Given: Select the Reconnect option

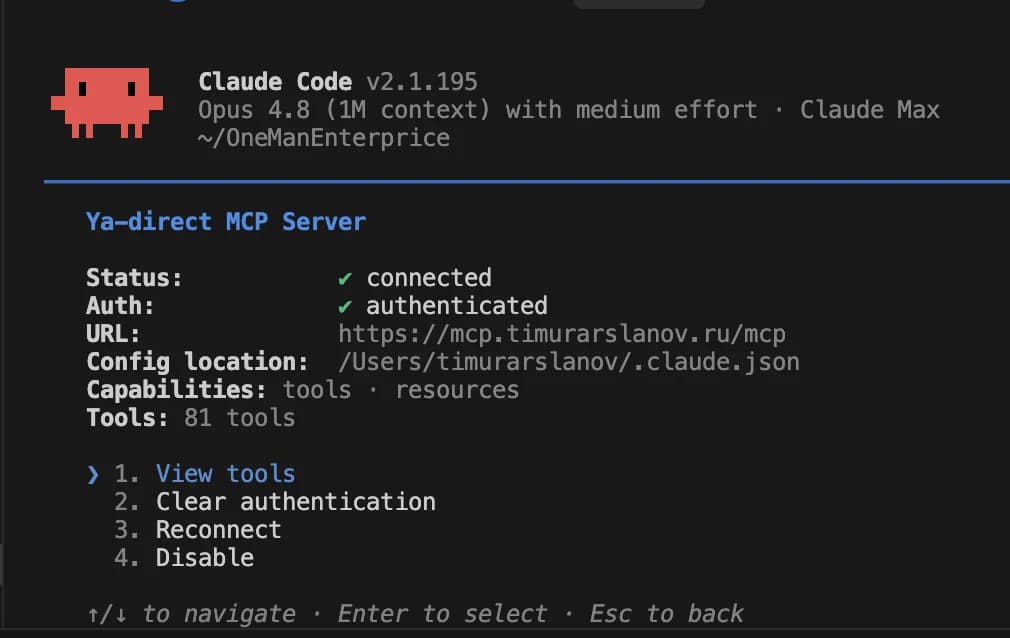Looking at the screenshot, I should tap(218, 530).
